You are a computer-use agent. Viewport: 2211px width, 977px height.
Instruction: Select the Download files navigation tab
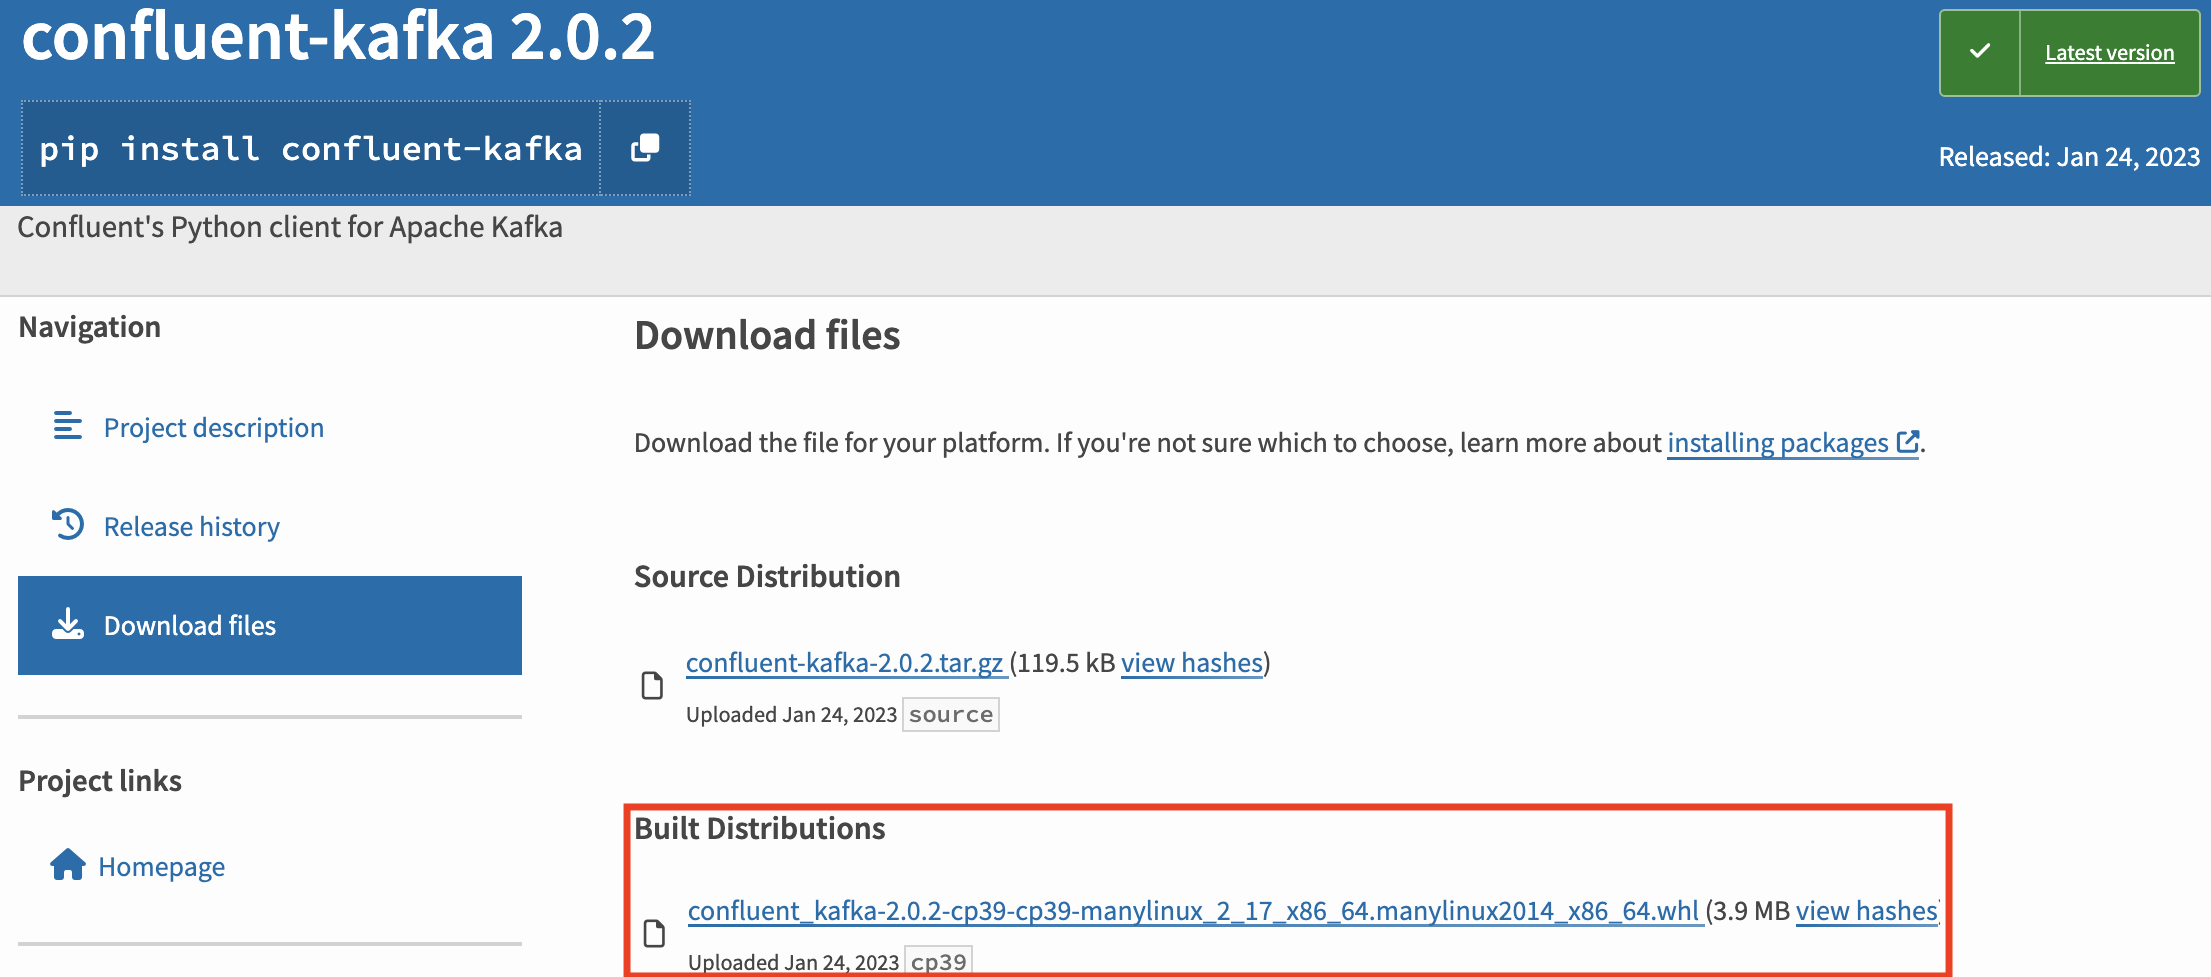click(x=270, y=625)
